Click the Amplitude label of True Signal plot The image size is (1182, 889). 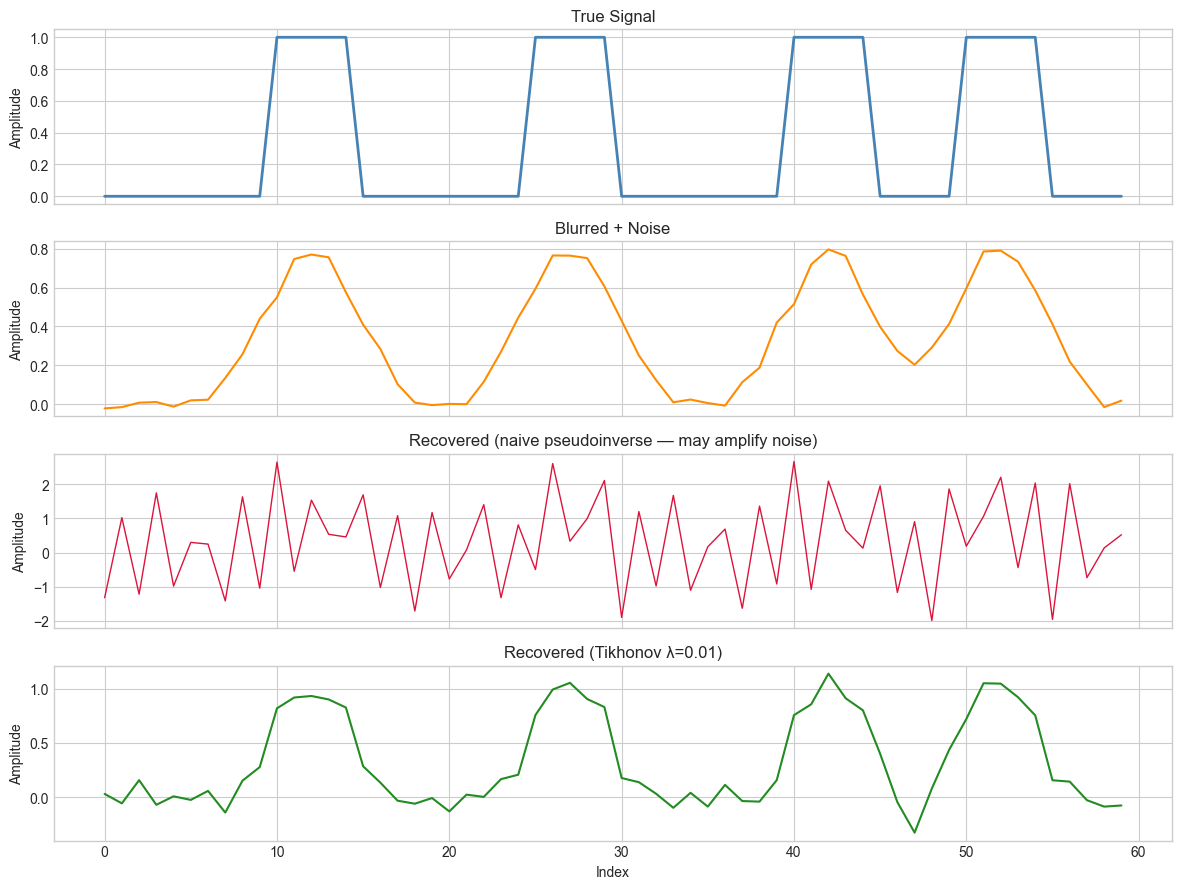click(x=15, y=117)
